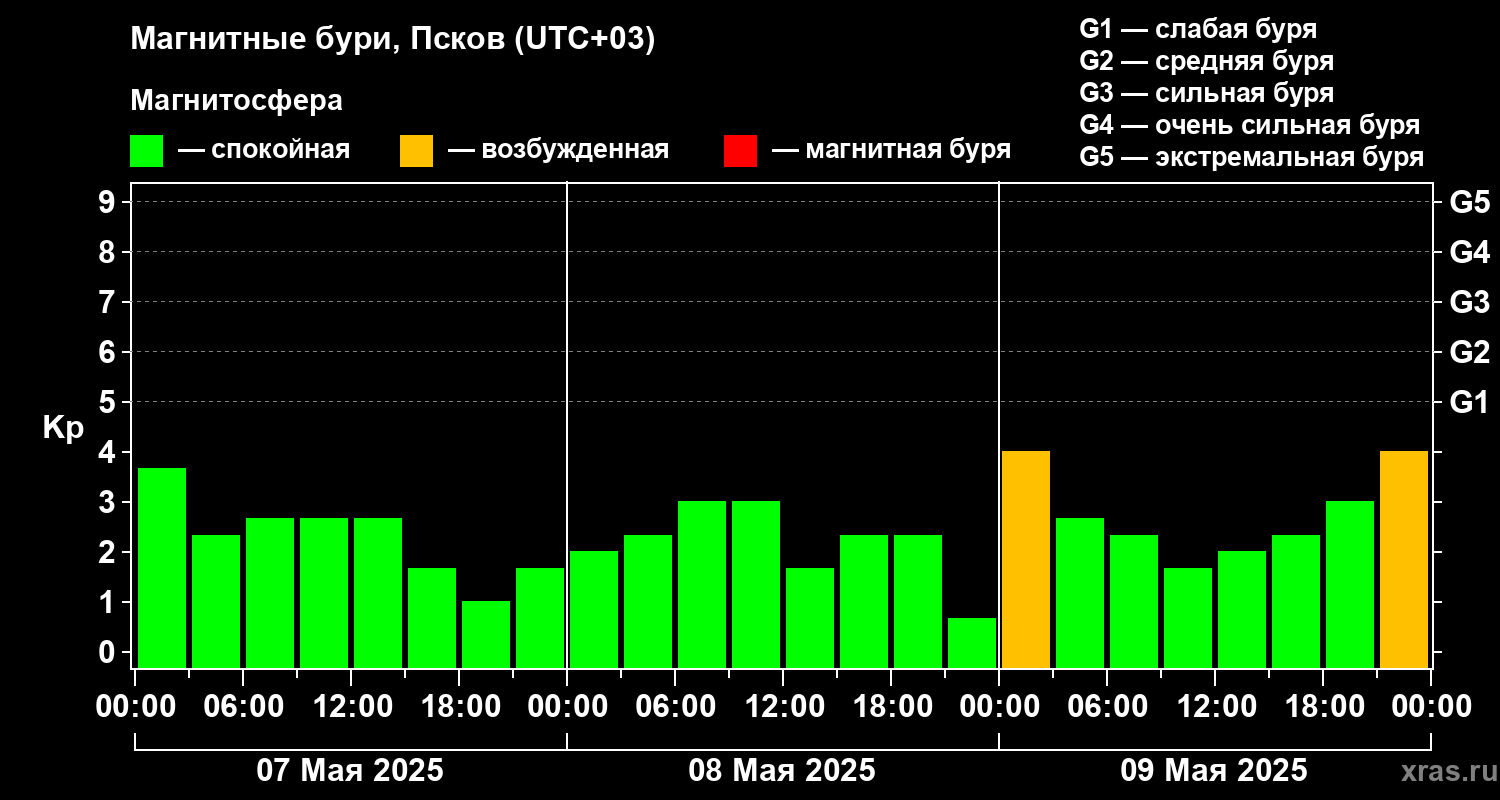Click the 'G2 — средняя буря' legend line

1207,61
